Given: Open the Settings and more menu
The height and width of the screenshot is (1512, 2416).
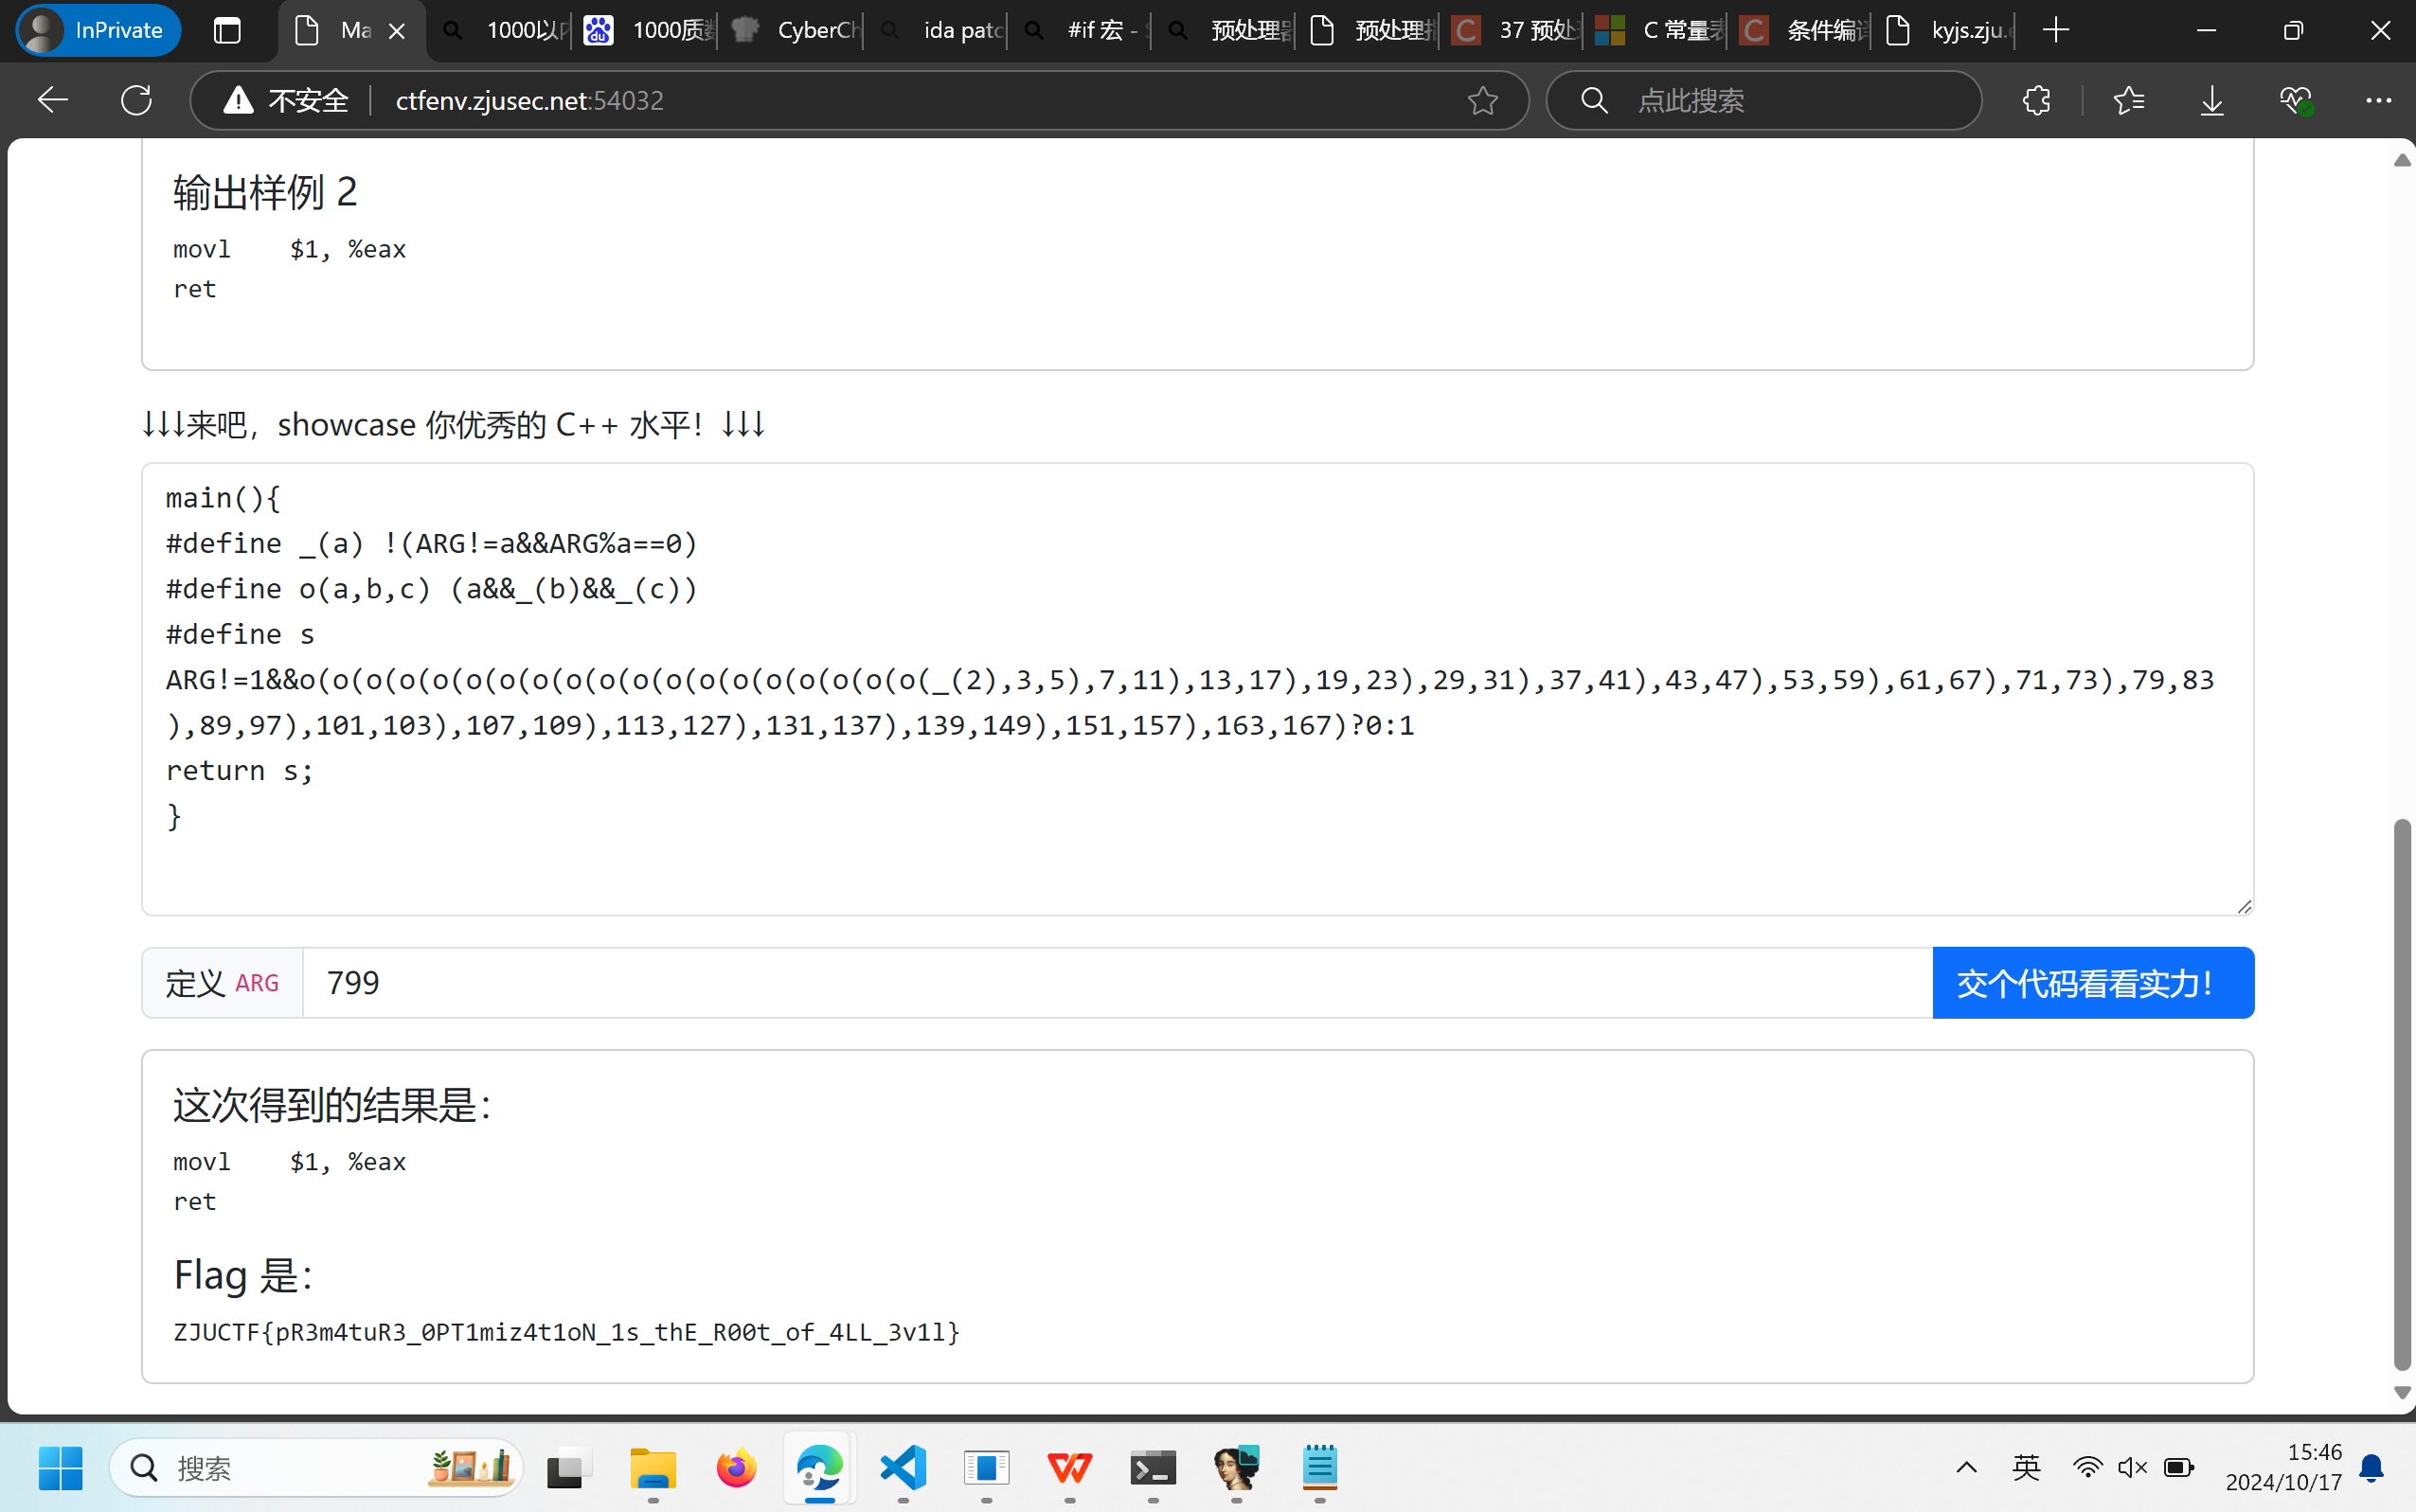Looking at the screenshot, I should [2378, 100].
